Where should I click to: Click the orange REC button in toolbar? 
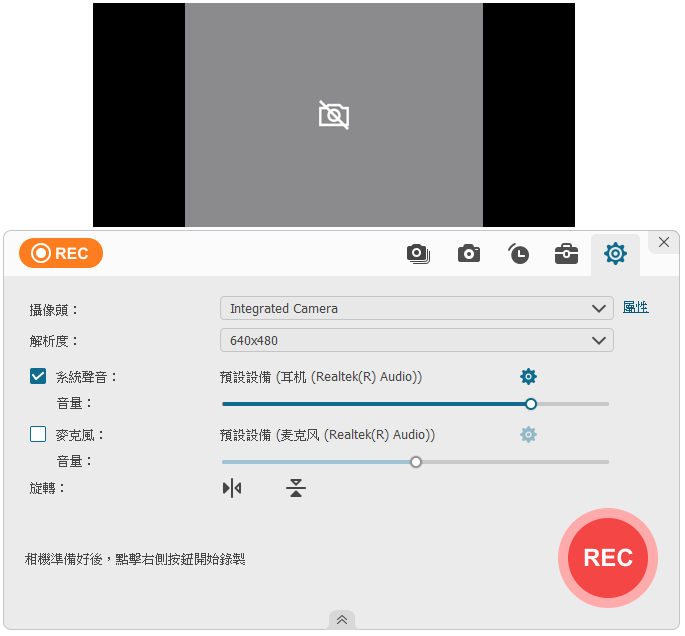point(61,253)
